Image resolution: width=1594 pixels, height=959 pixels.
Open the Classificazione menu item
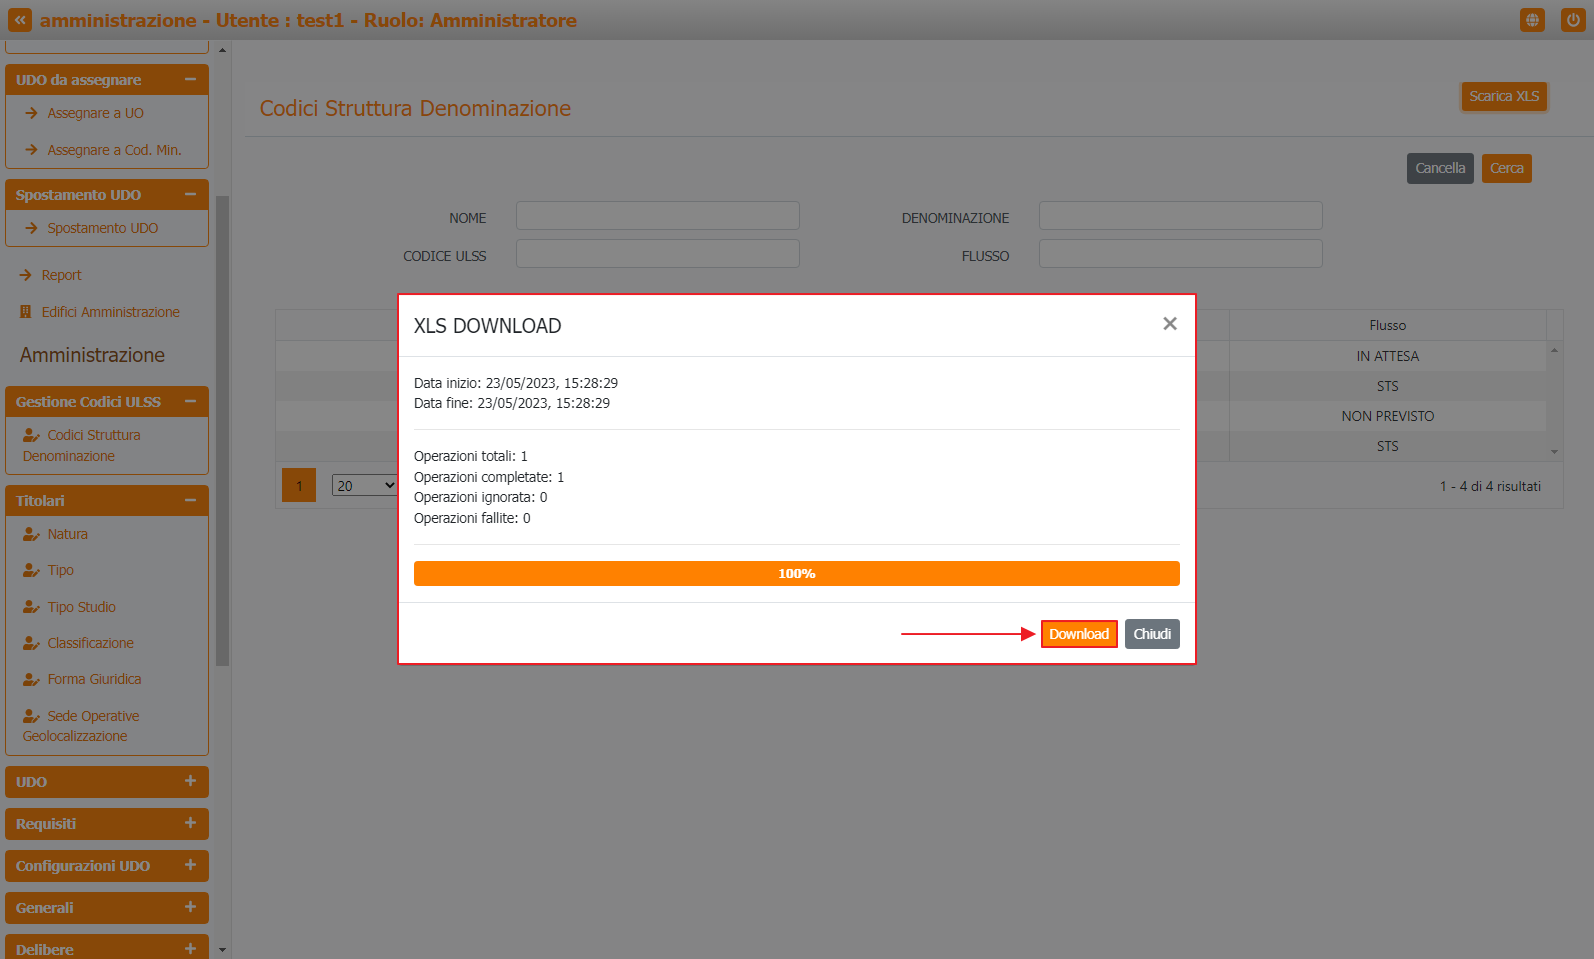point(90,643)
